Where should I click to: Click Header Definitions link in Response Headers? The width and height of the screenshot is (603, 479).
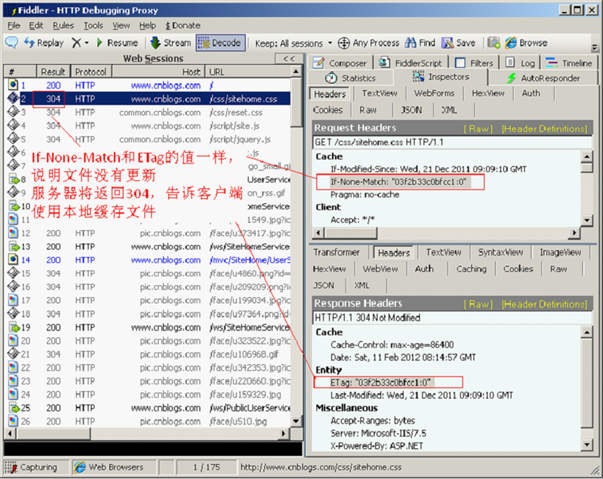coord(545,304)
